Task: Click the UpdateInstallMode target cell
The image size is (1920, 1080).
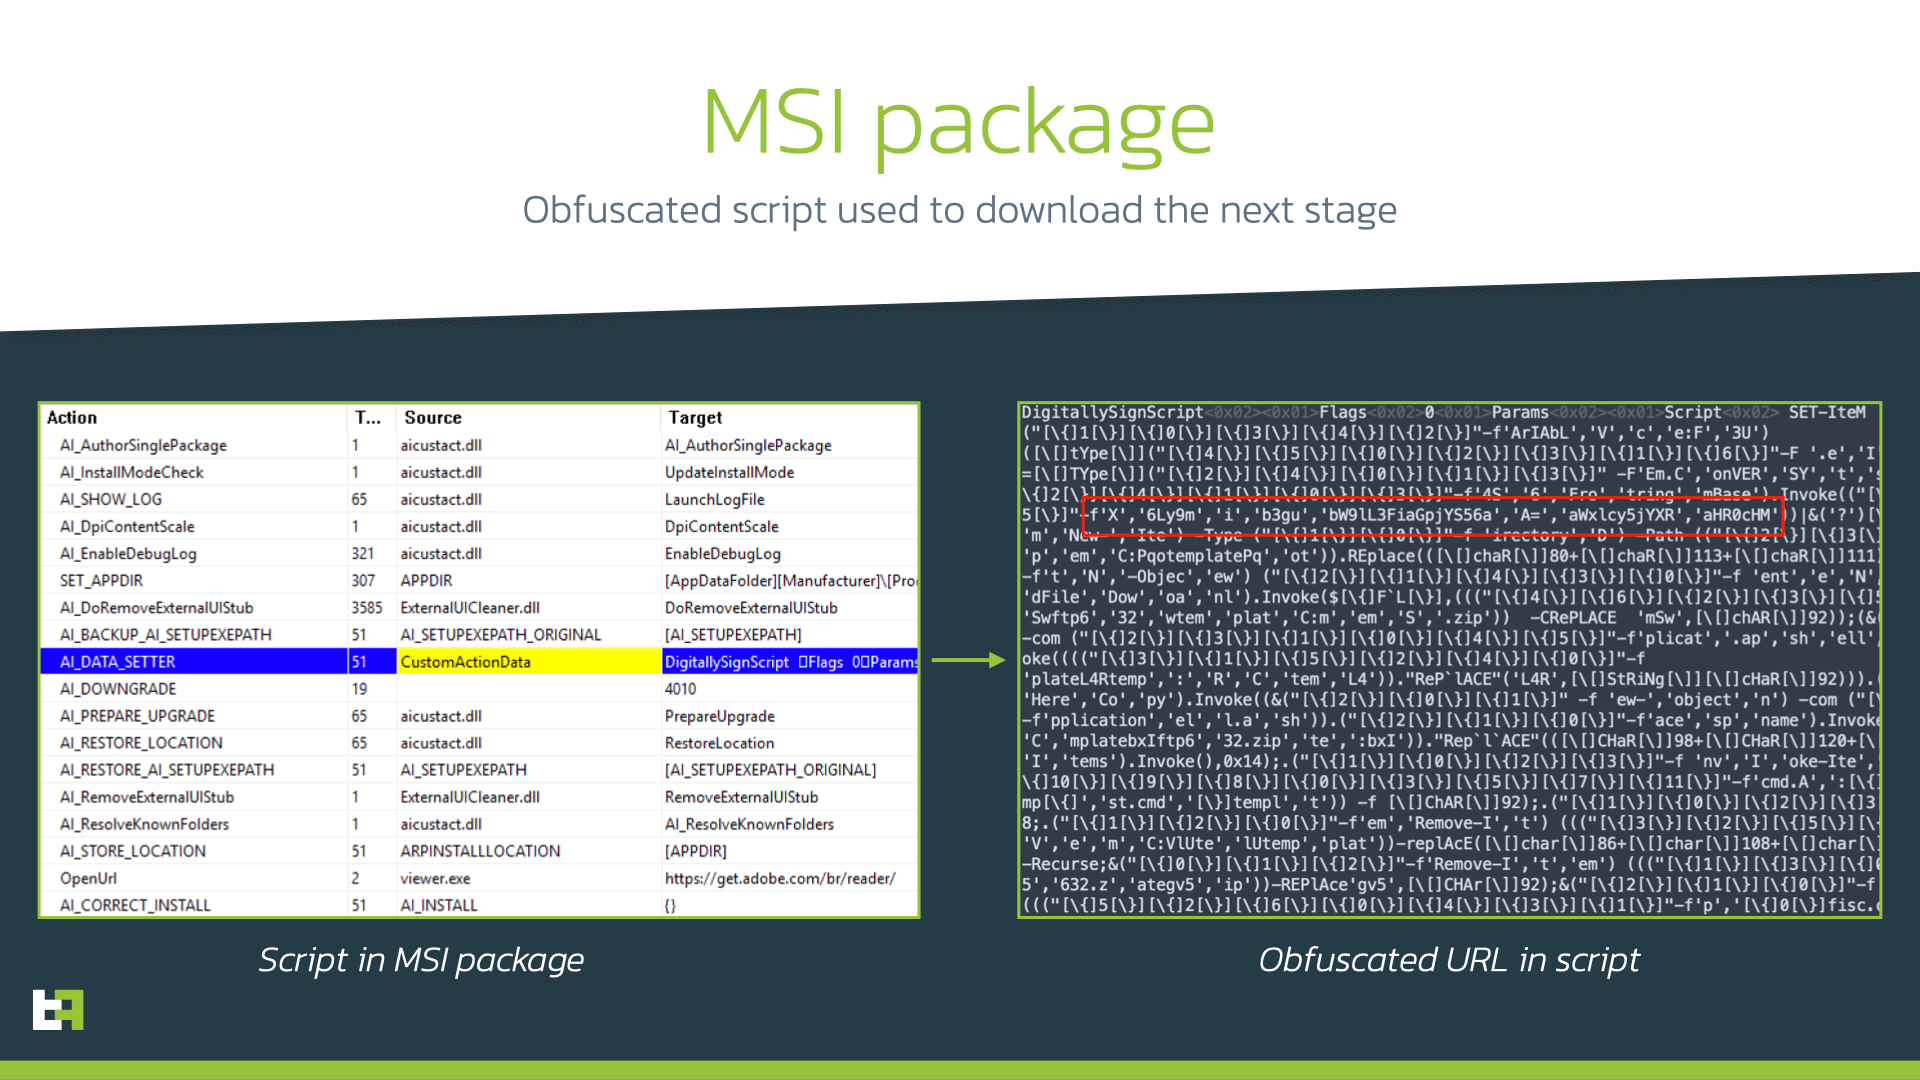Action: [729, 473]
